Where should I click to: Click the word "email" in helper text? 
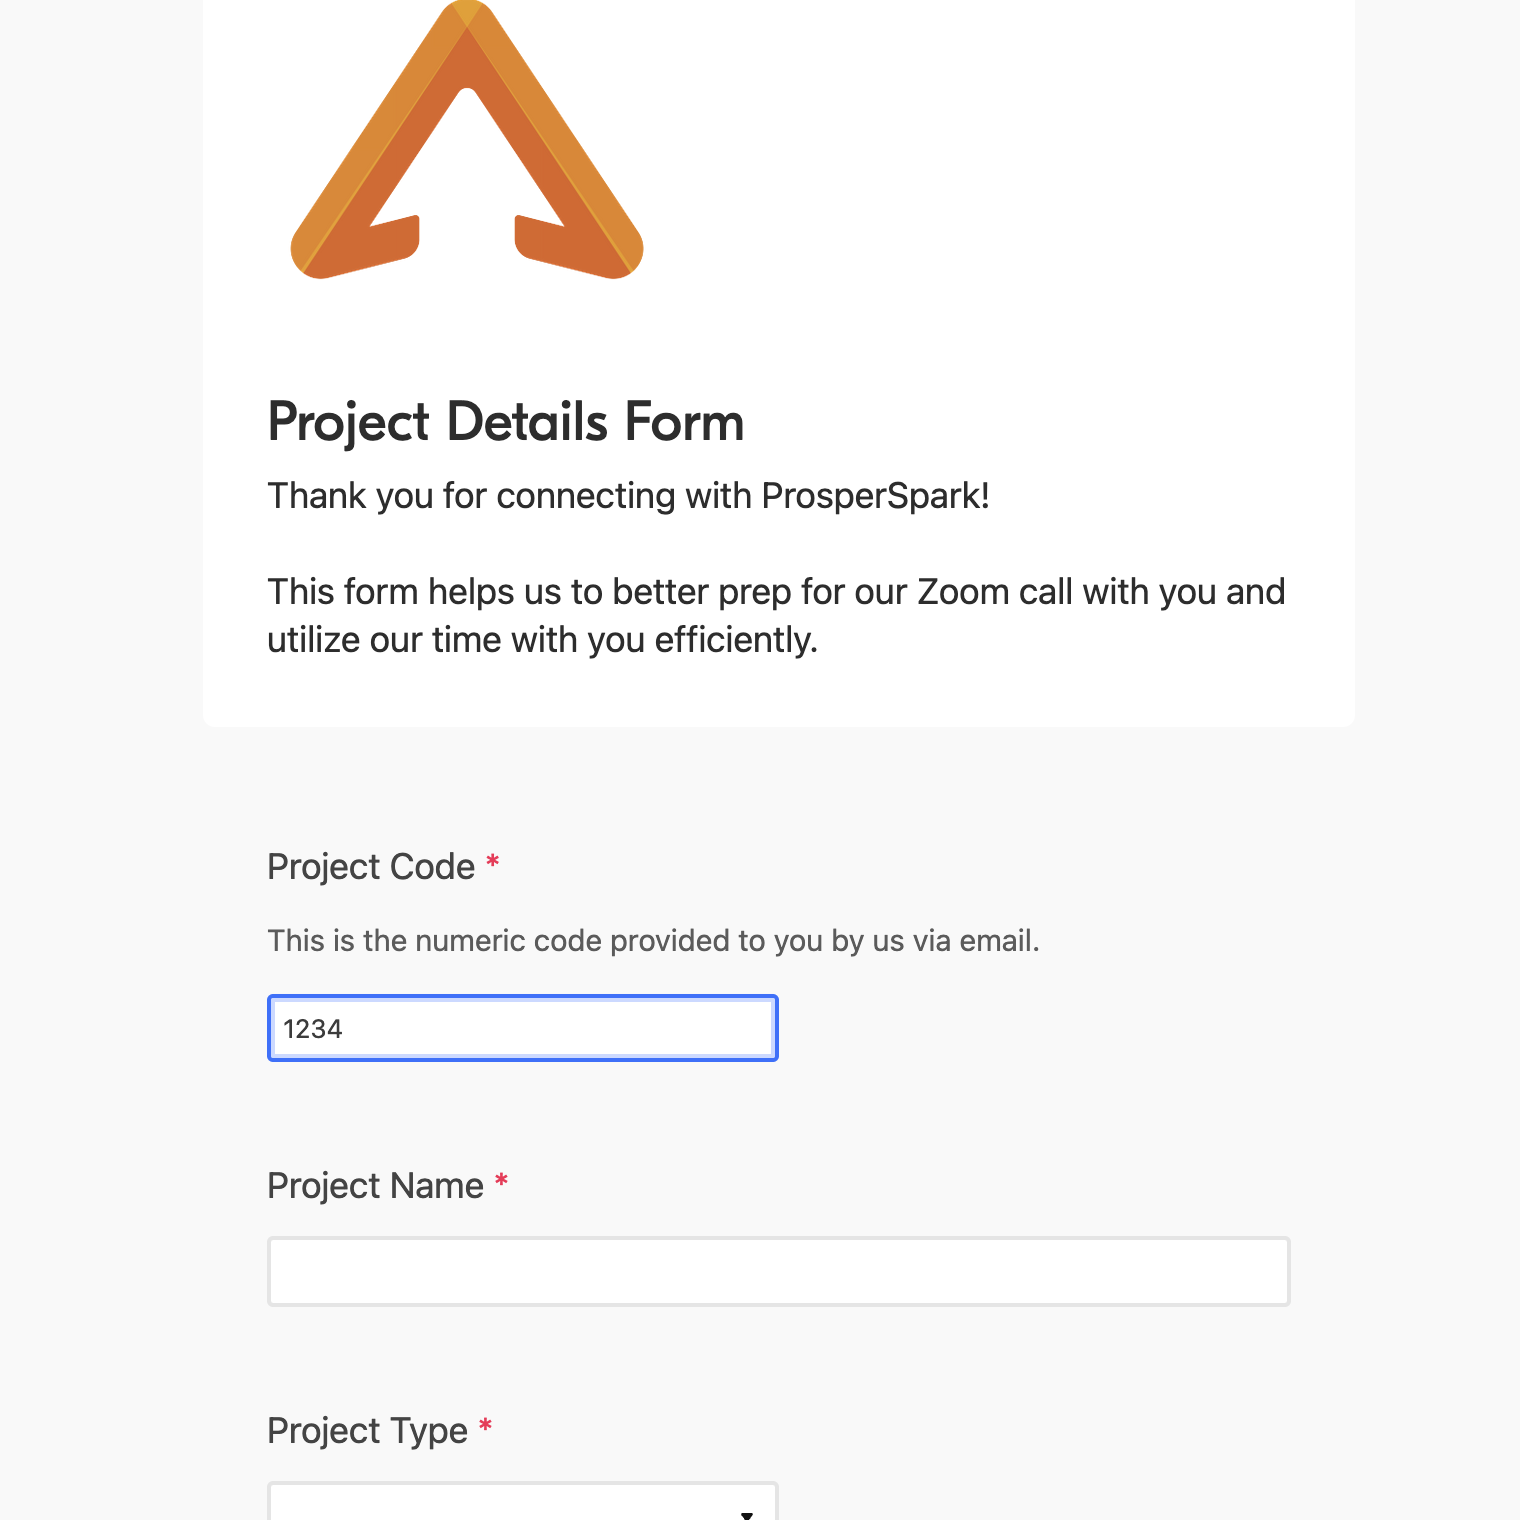click(999, 941)
